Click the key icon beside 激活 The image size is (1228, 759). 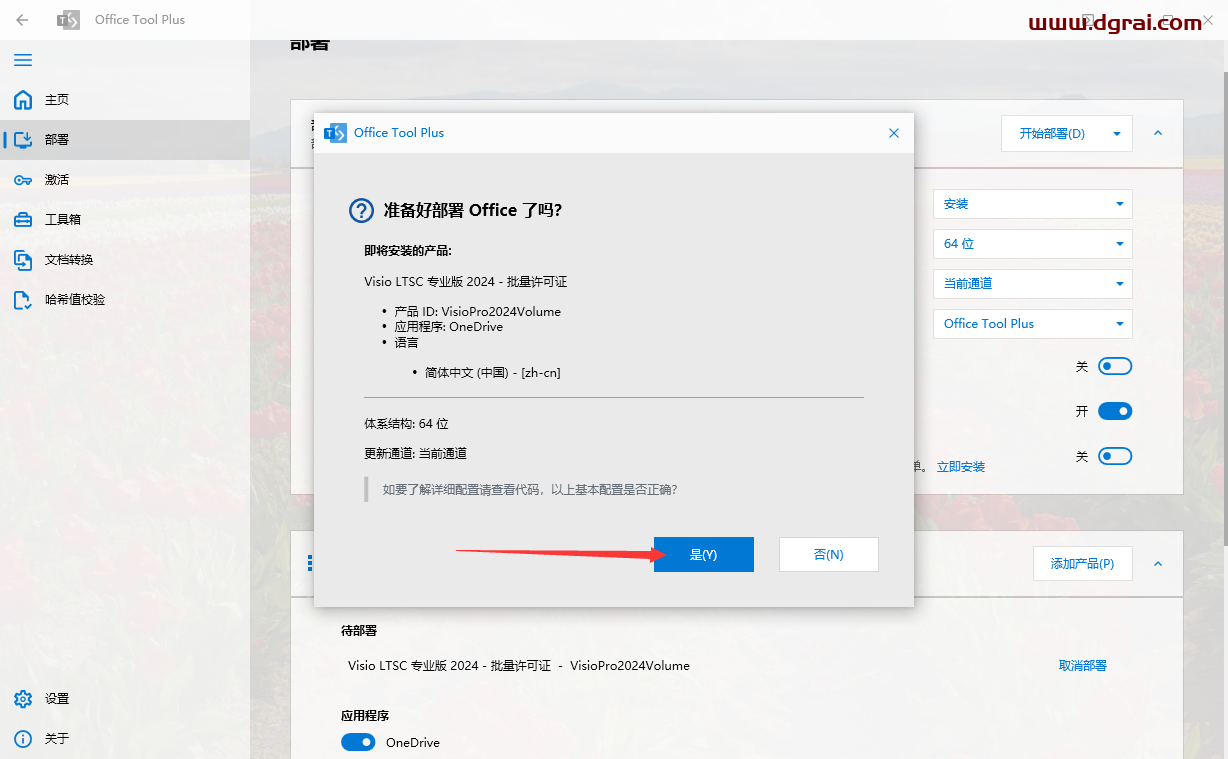(23, 180)
